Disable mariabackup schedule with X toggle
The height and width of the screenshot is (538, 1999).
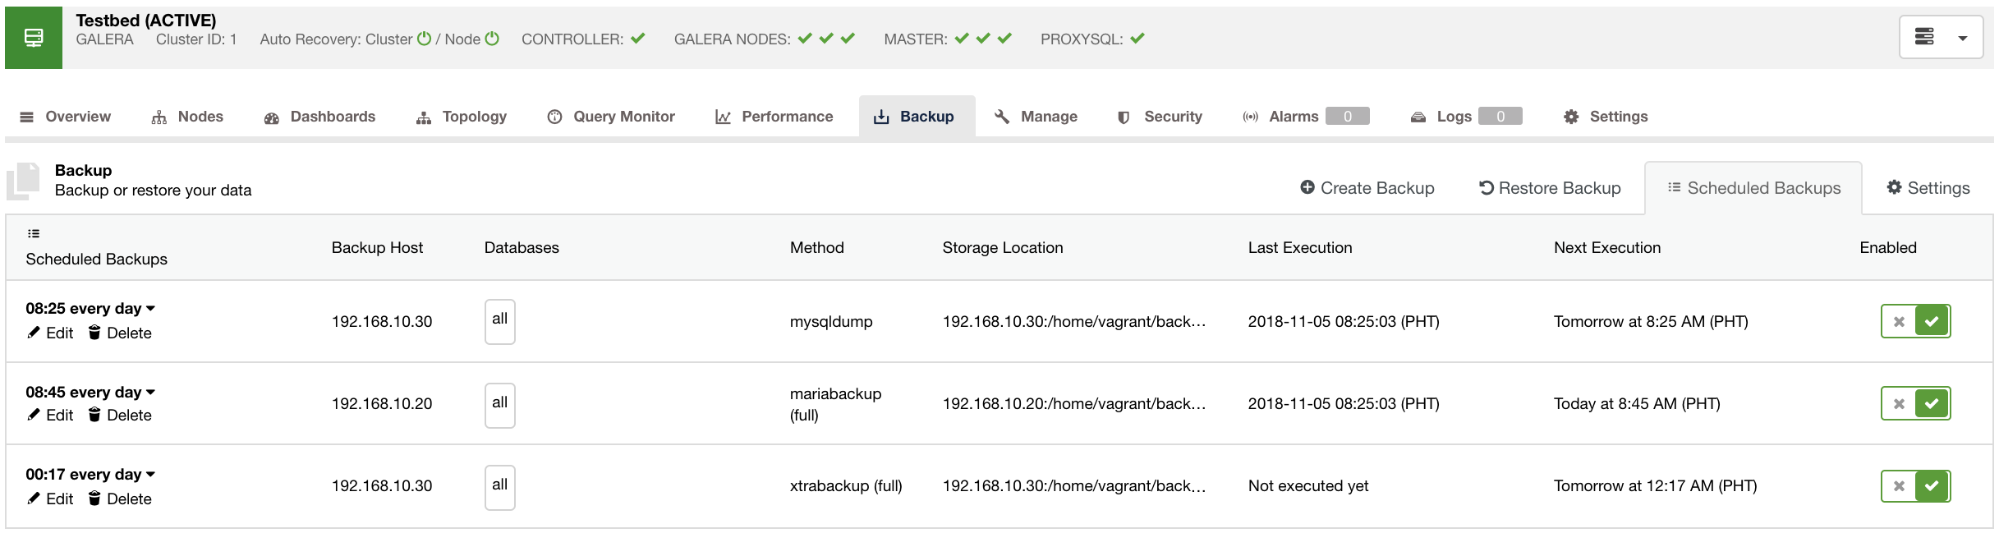pos(1898,404)
